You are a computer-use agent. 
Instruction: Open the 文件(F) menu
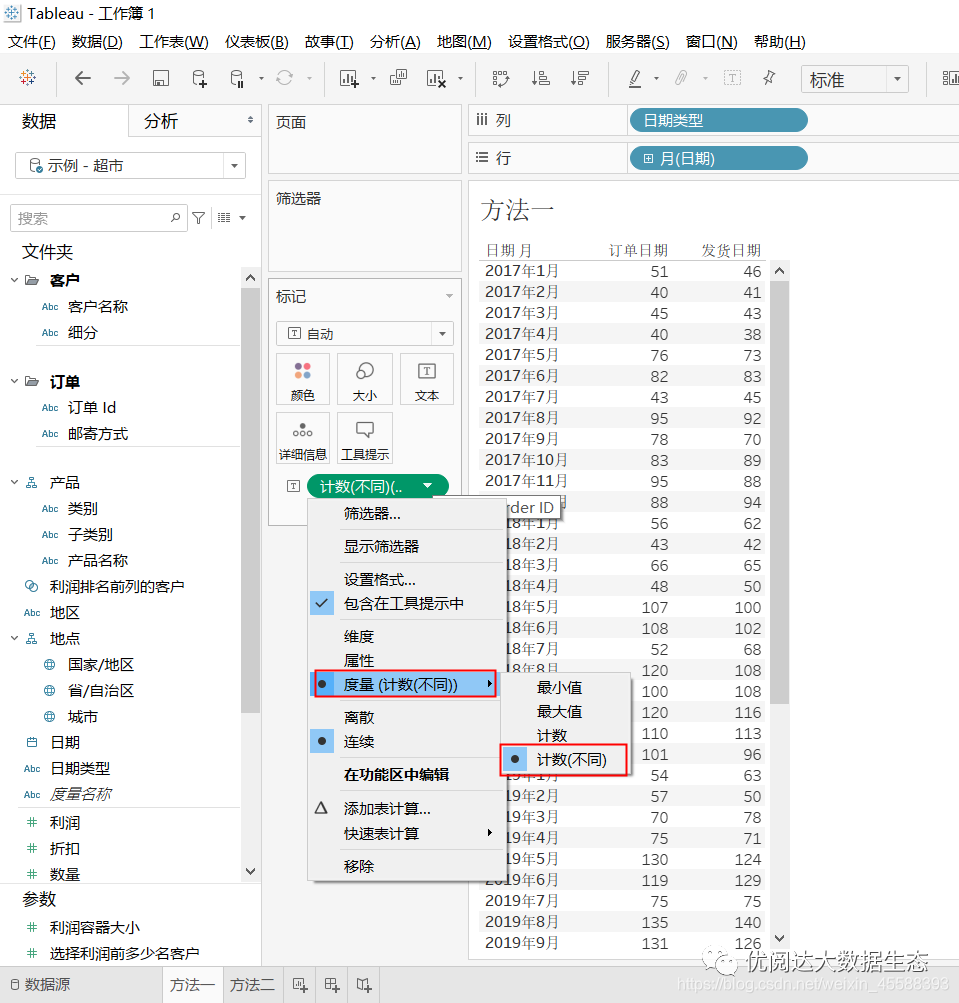point(31,42)
